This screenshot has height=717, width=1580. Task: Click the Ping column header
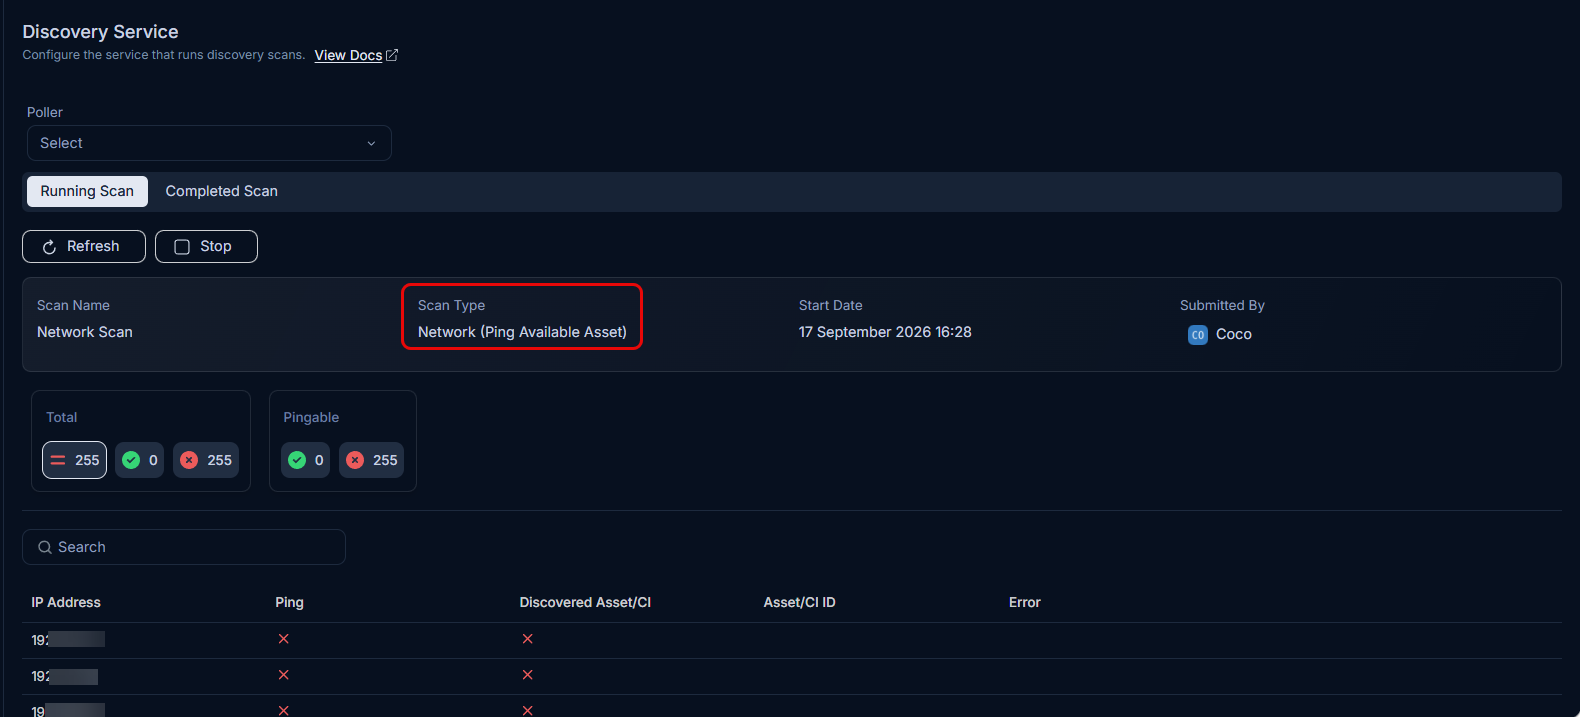coord(289,602)
